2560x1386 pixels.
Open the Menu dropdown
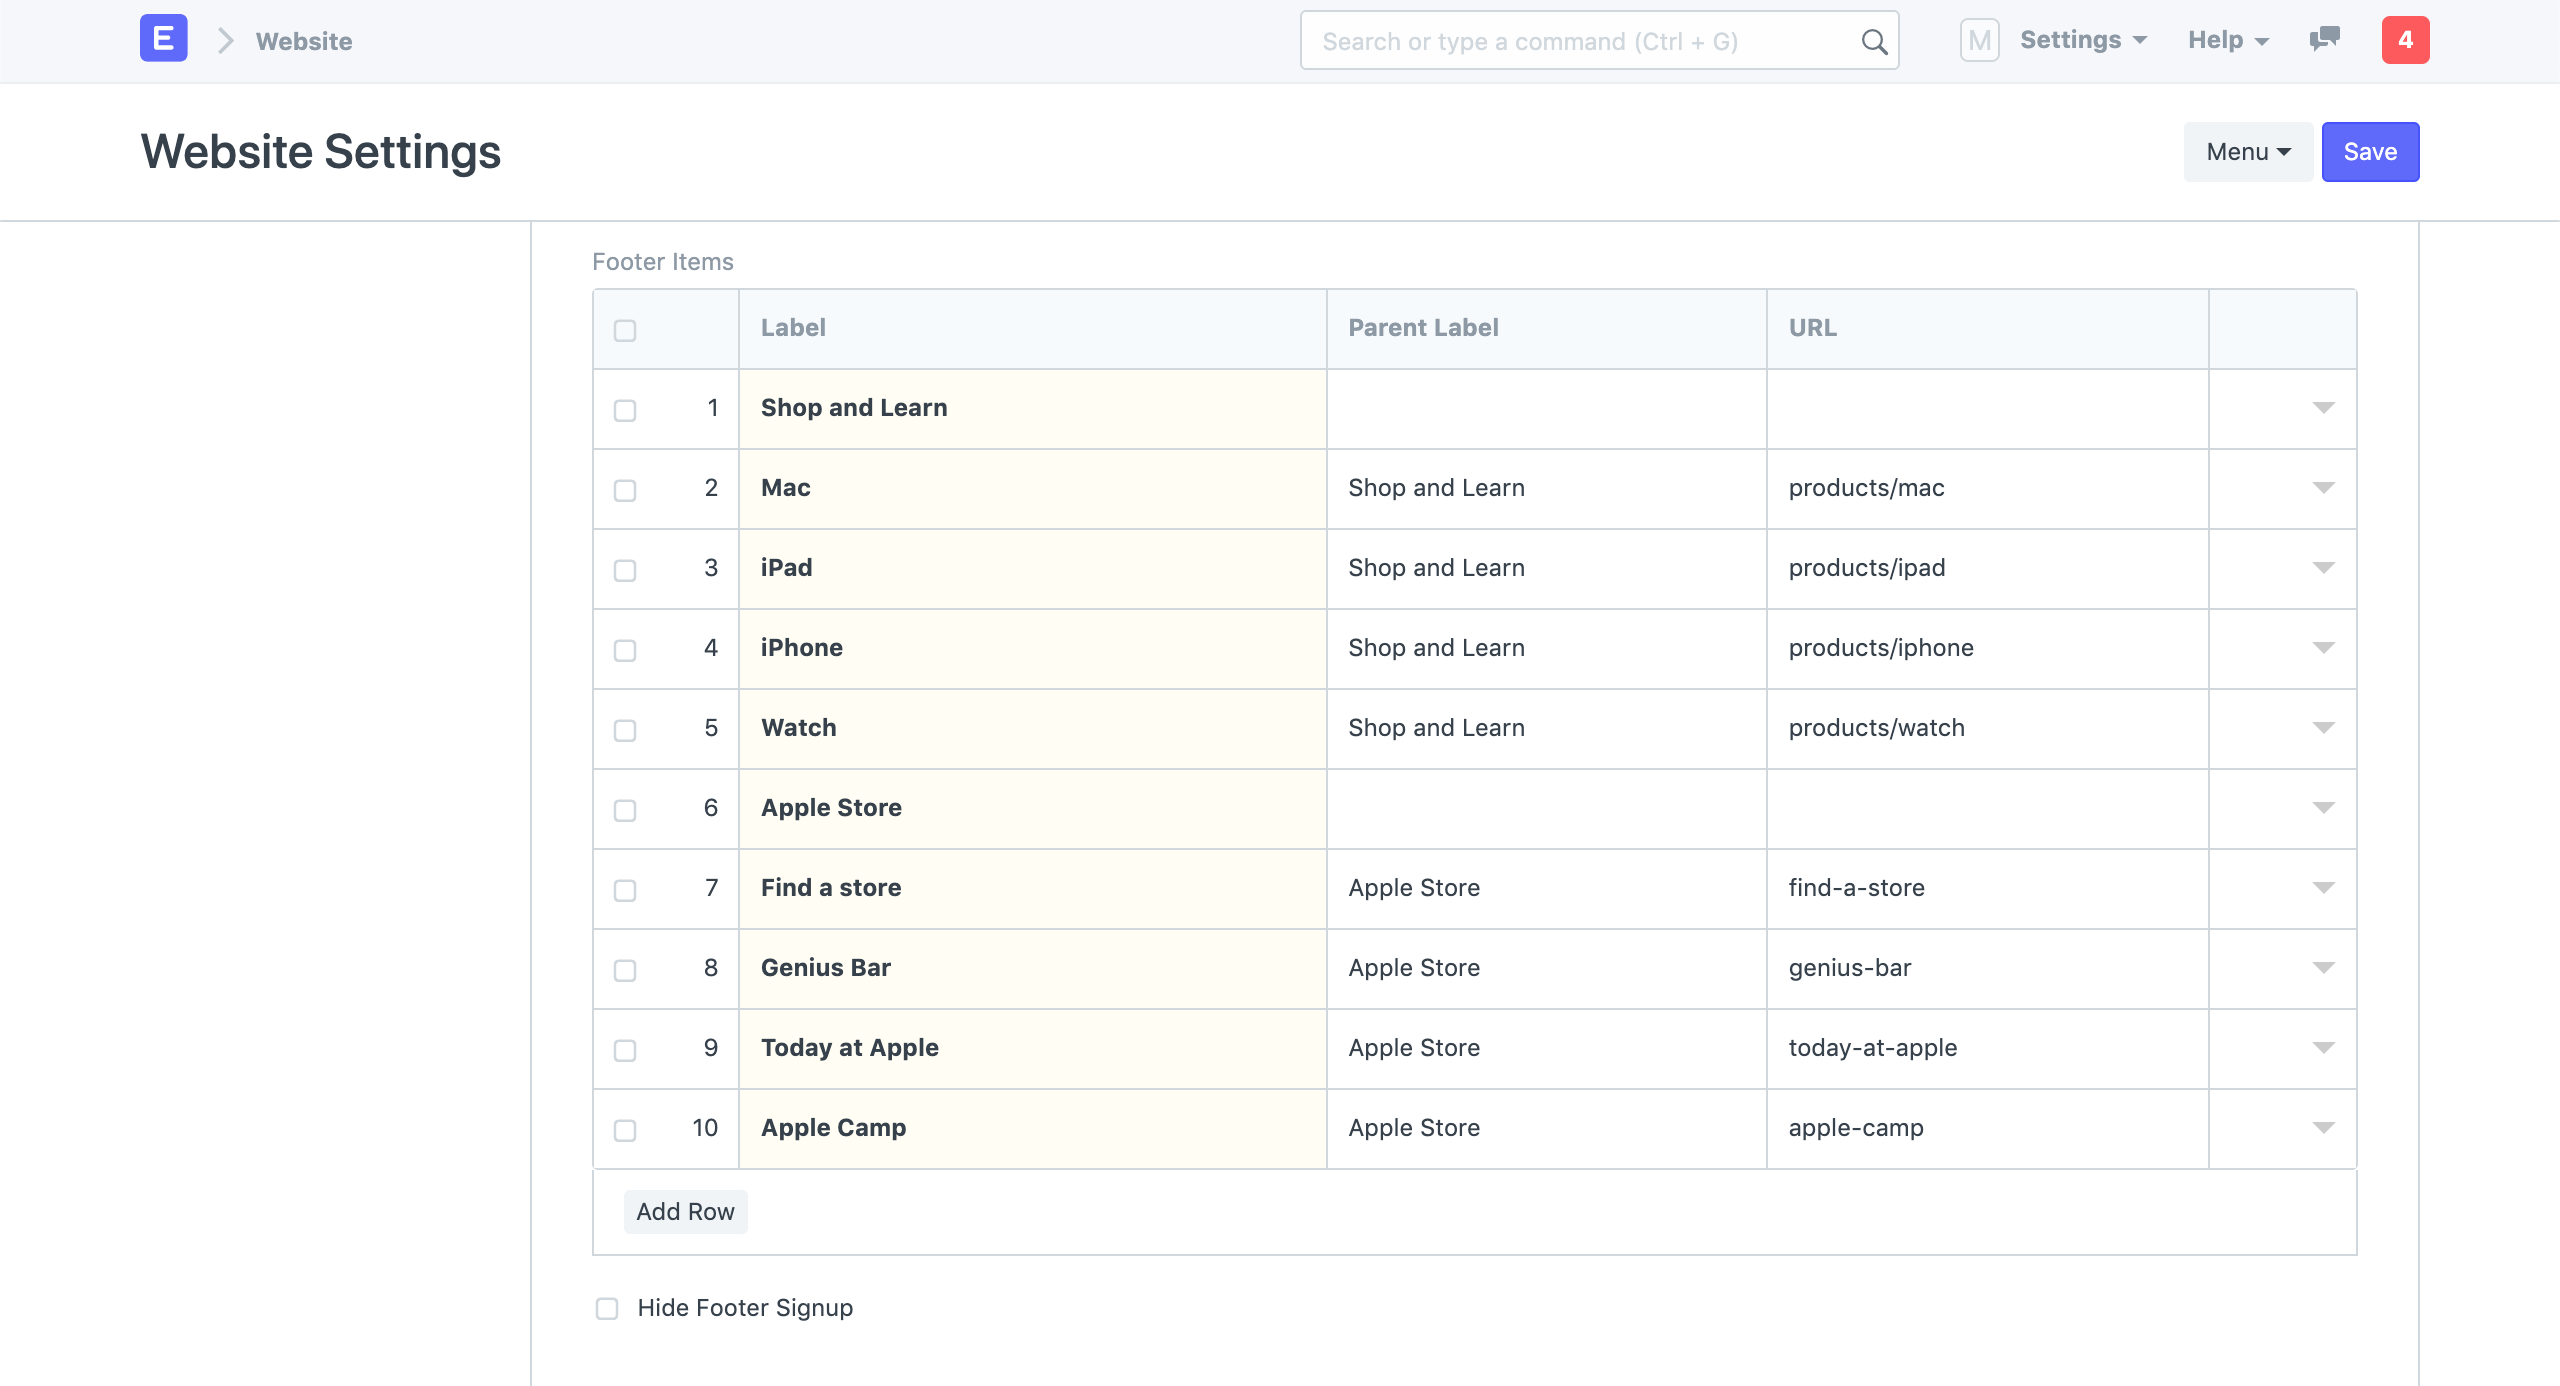2247,151
